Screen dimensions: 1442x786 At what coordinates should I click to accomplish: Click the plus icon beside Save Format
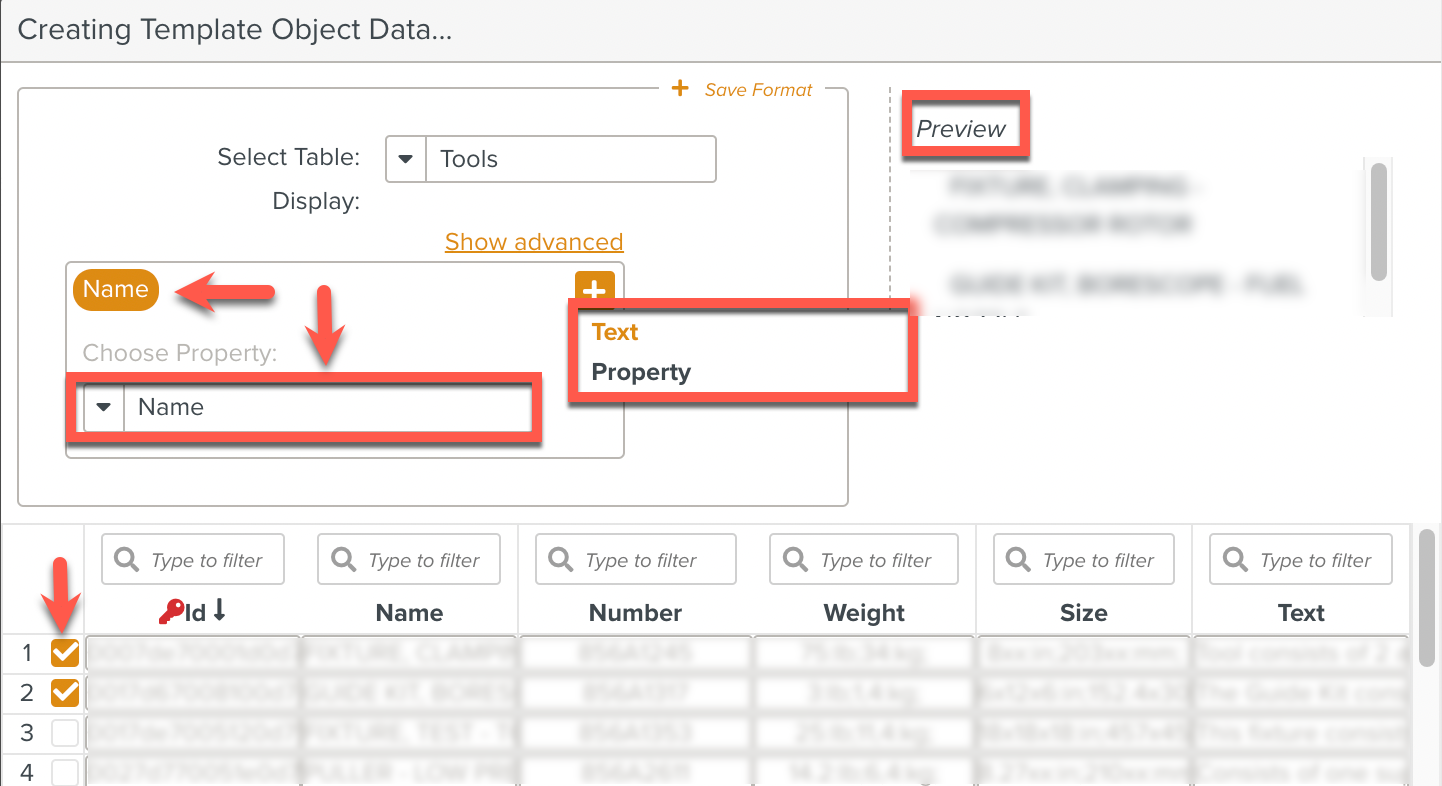[x=680, y=89]
